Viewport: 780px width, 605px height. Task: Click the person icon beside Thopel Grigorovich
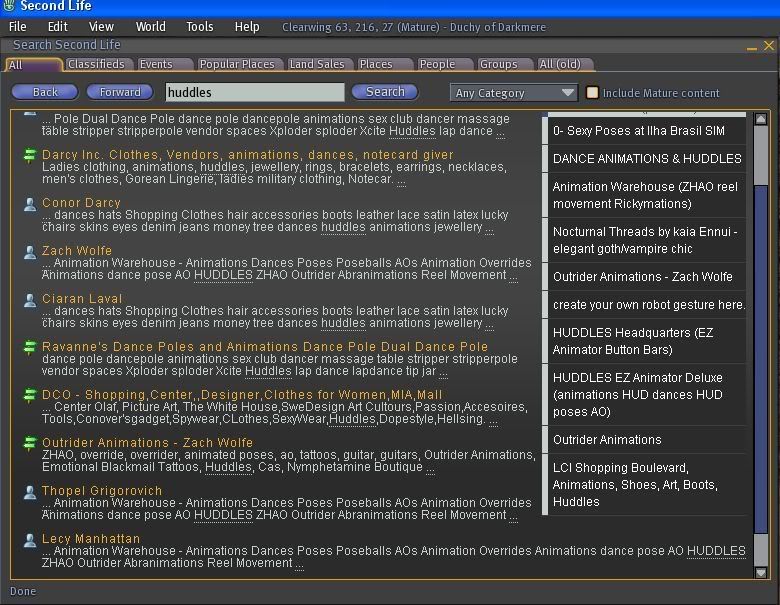(x=30, y=492)
